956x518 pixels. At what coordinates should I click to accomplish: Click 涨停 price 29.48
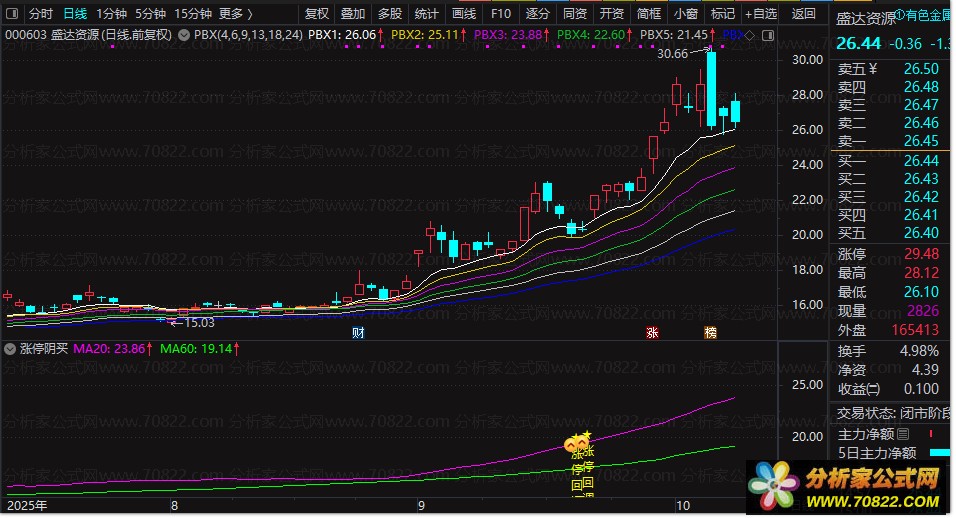coord(921,254)
